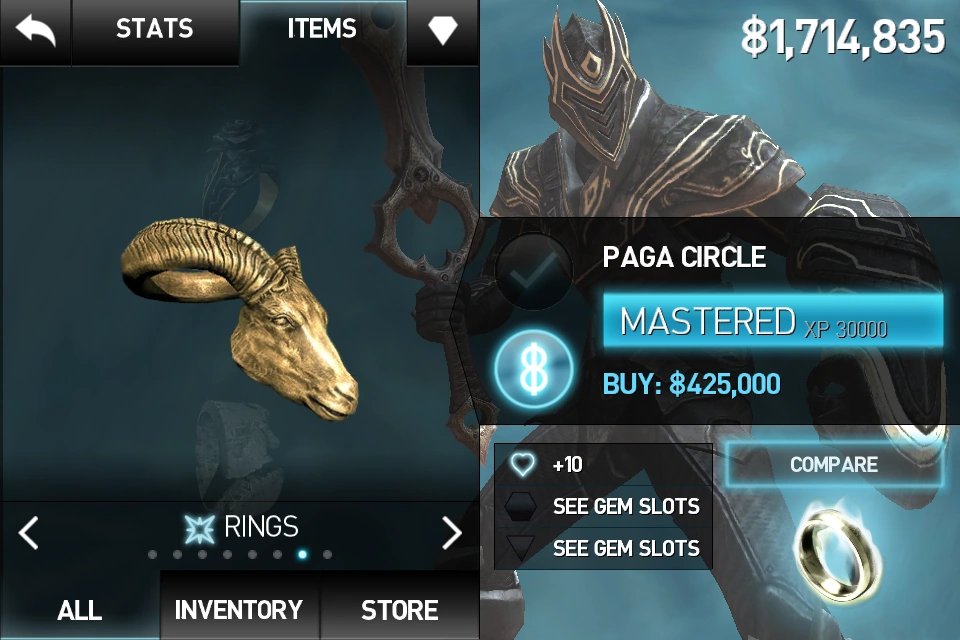Tap the hexagon gem slot icon
This screenshot has width=960, height=640.
(520, 506)
